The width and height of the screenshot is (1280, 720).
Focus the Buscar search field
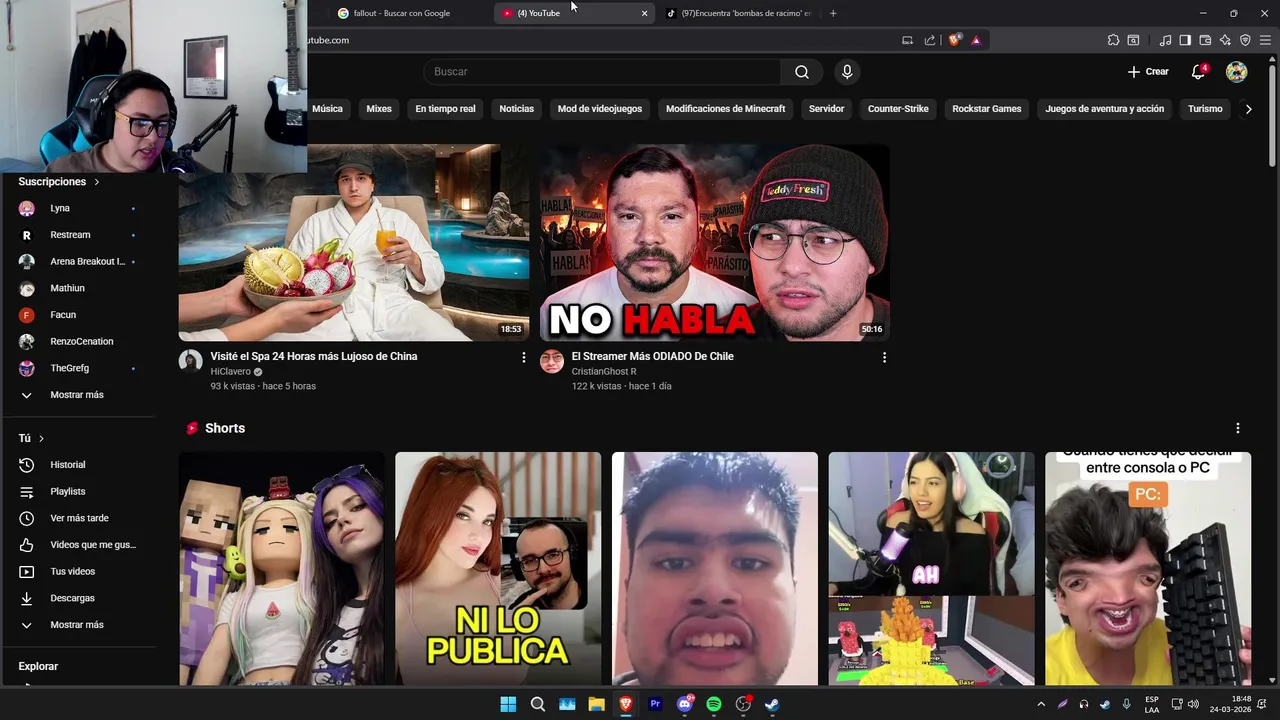602,72
